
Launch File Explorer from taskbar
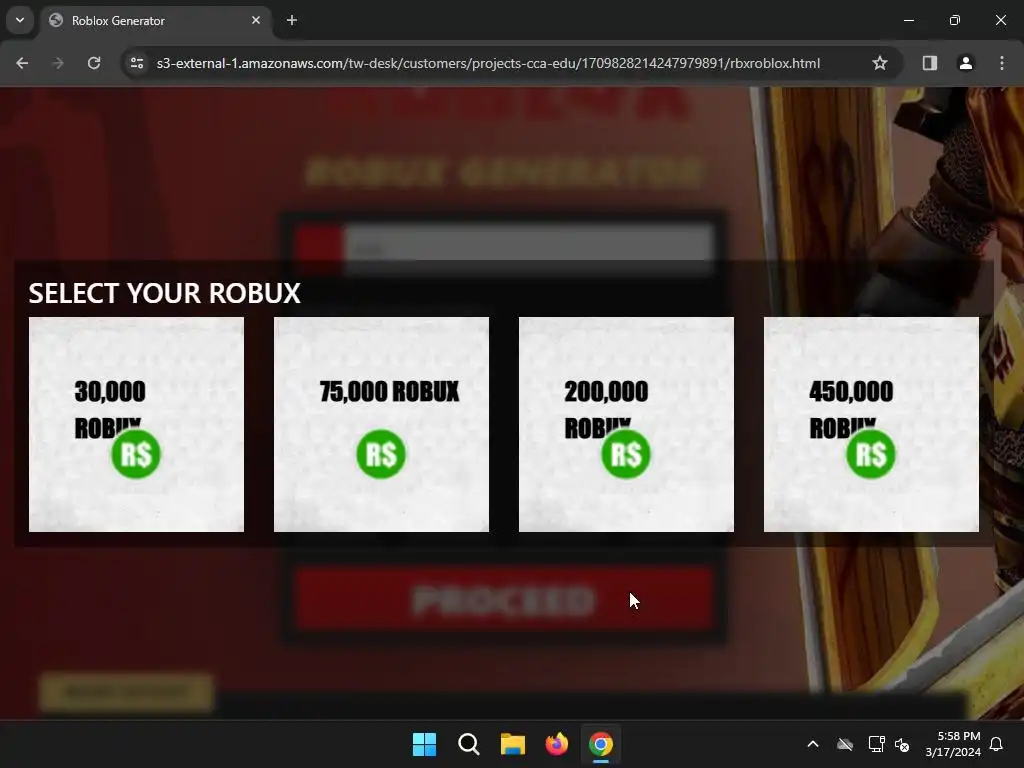pos(513,744)
